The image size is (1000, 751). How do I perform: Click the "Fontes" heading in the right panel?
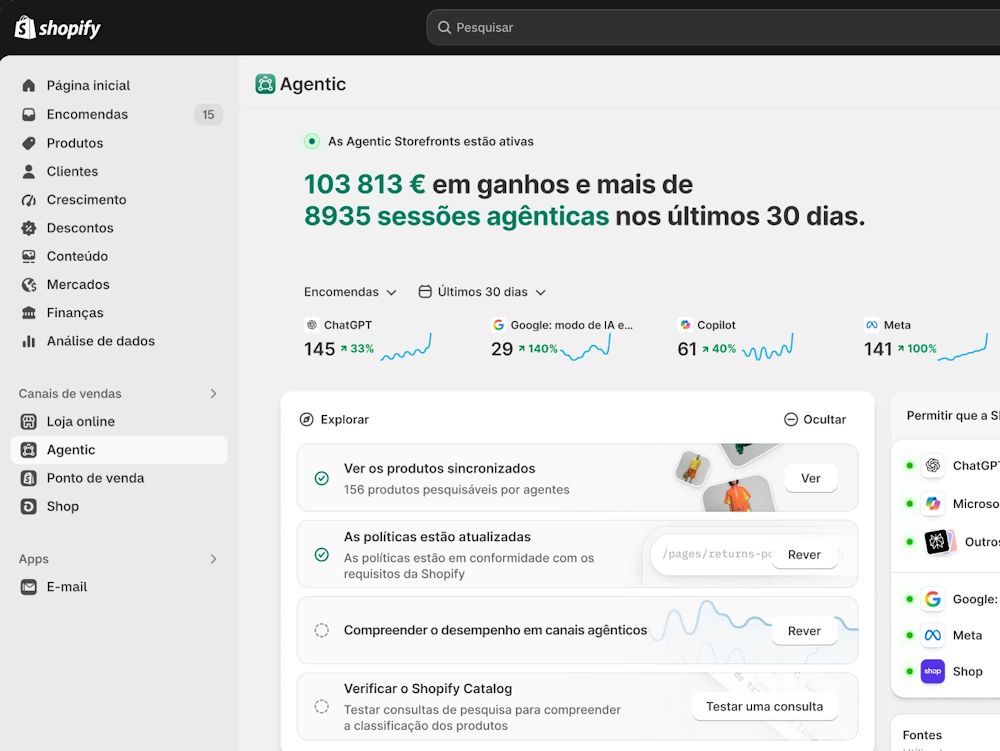pos(922,735)
